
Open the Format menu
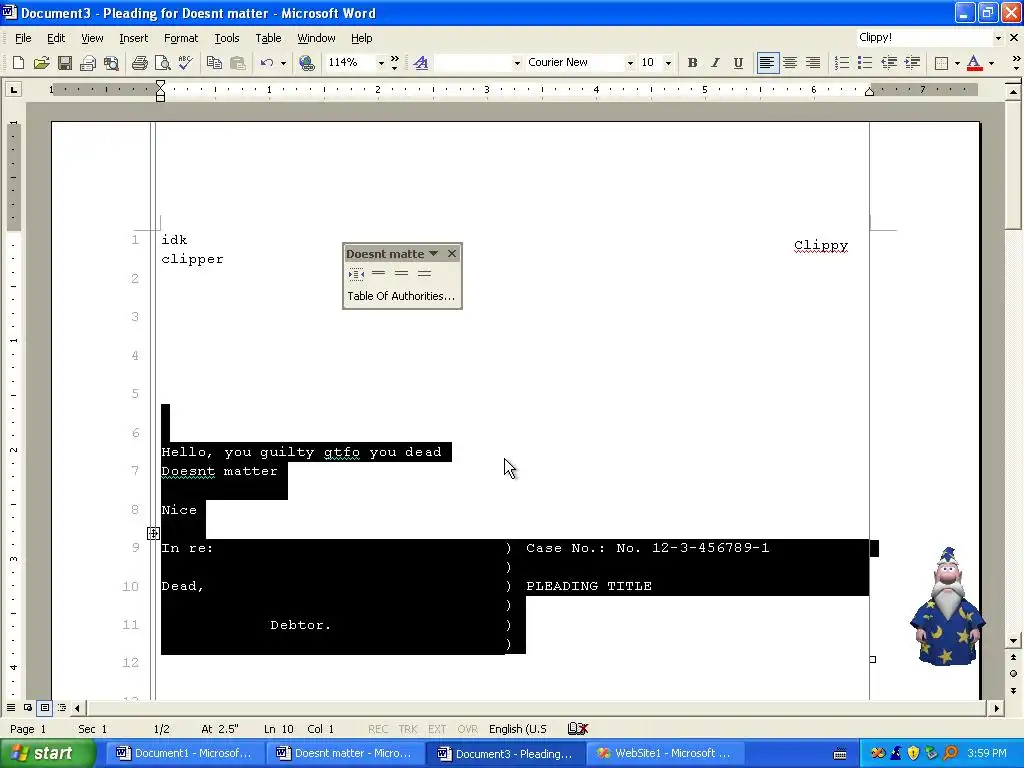click(x=181, y=38)
